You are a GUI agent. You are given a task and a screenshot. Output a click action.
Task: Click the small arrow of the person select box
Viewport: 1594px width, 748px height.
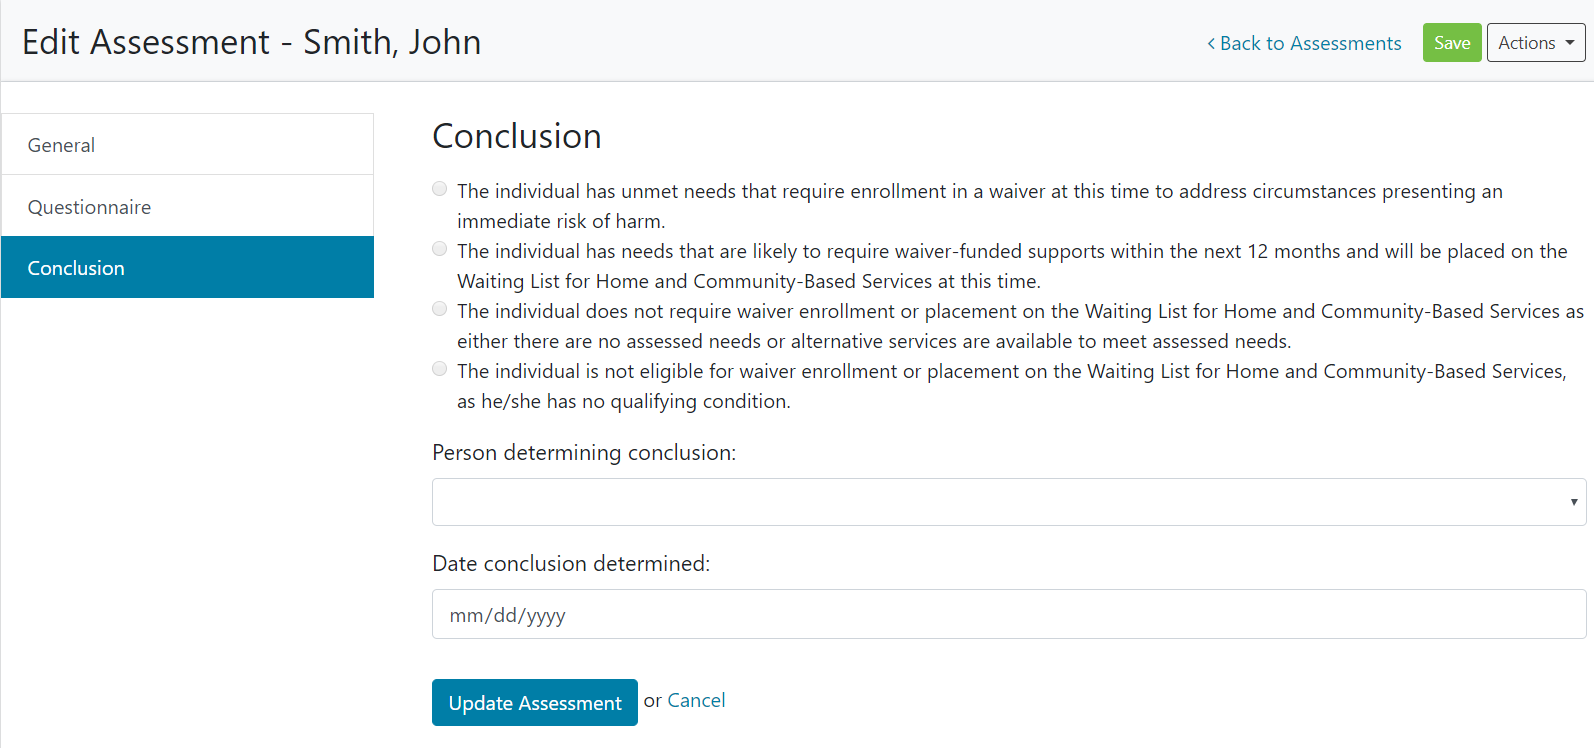1573,502
